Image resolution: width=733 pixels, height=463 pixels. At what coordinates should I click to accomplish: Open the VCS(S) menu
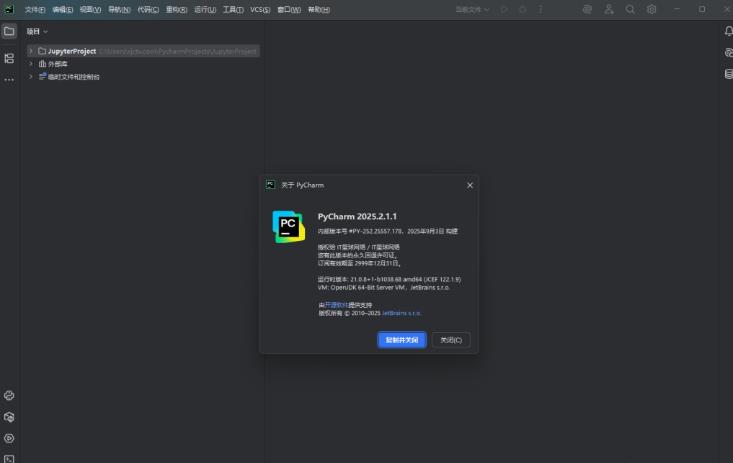(x=260, y=9)
